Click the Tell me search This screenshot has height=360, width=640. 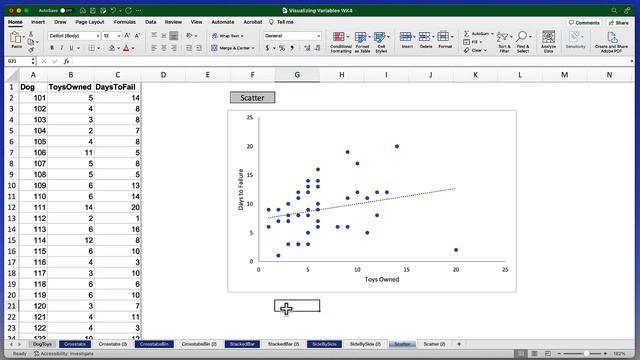[x=282, y=22]
